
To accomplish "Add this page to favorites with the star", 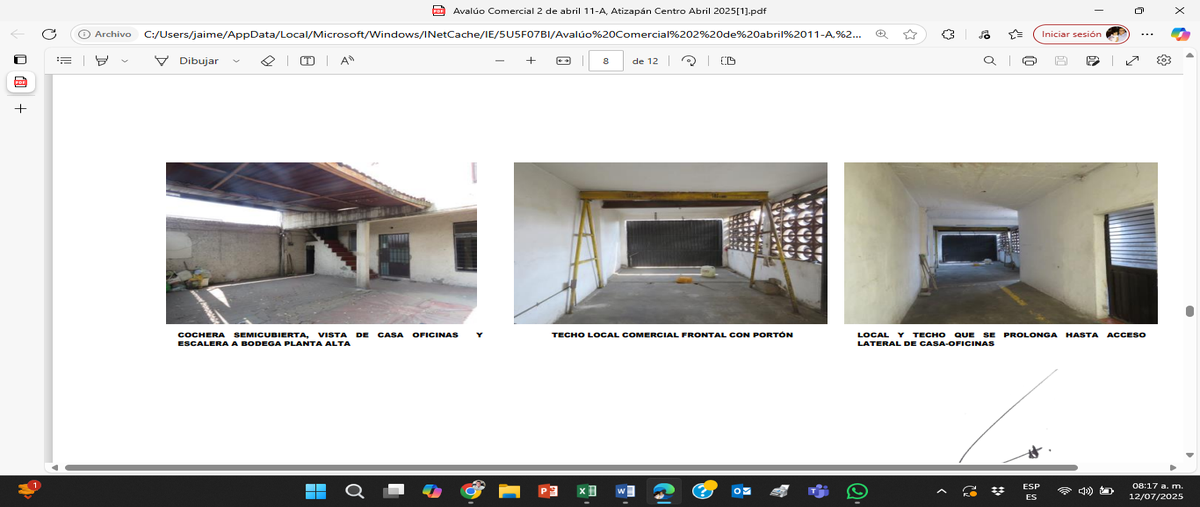I will (x=910, y=33).
